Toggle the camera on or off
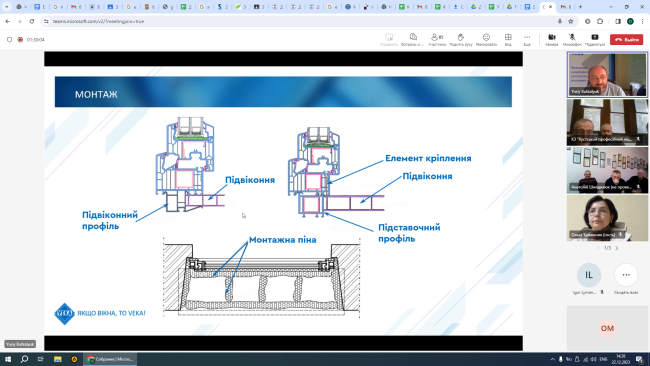 pos(552,39)
